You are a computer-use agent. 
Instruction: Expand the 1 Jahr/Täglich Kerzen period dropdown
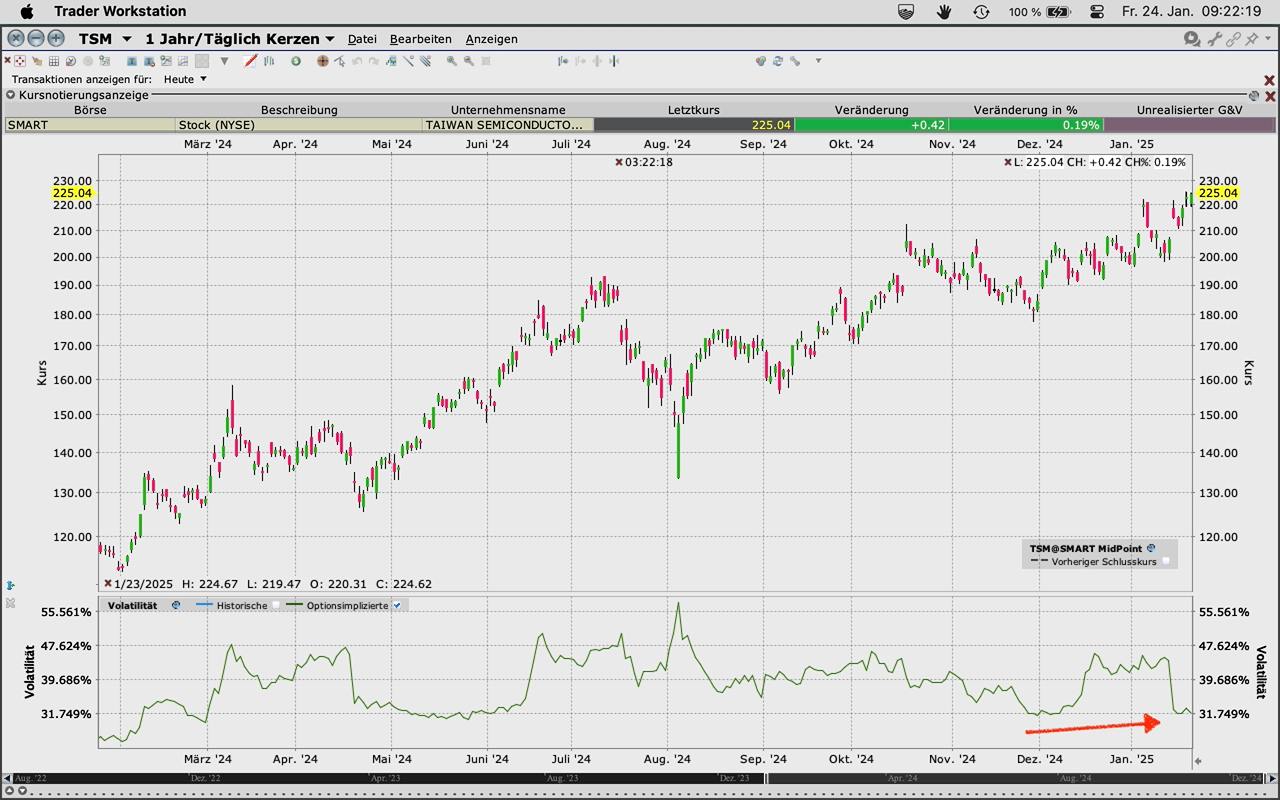tap(330, 39)
